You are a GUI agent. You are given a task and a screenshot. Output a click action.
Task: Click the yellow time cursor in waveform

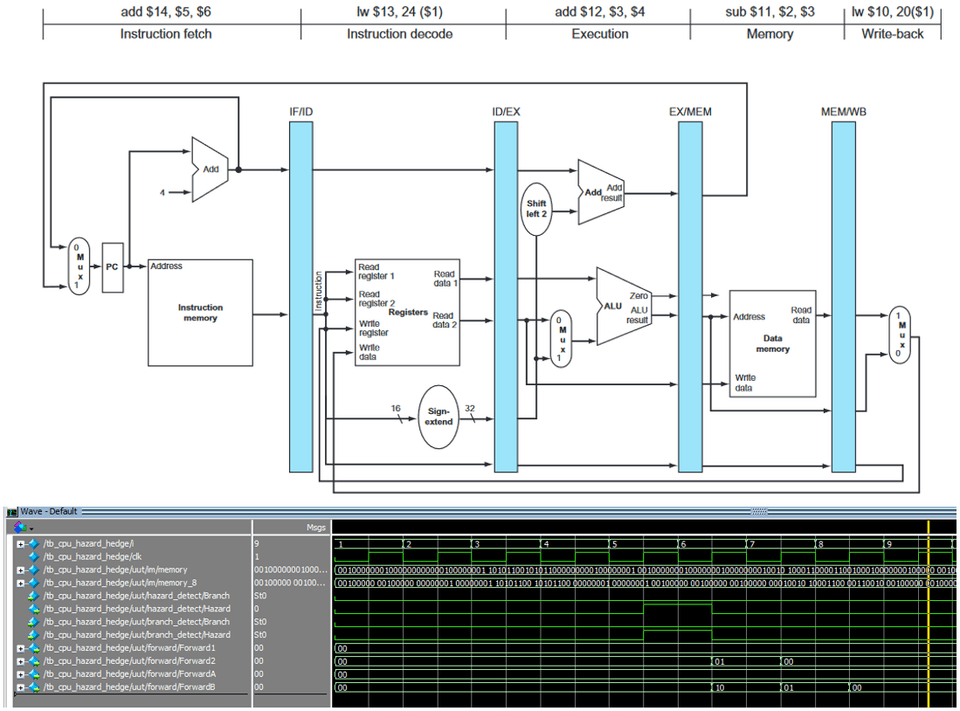pos(929,612)
